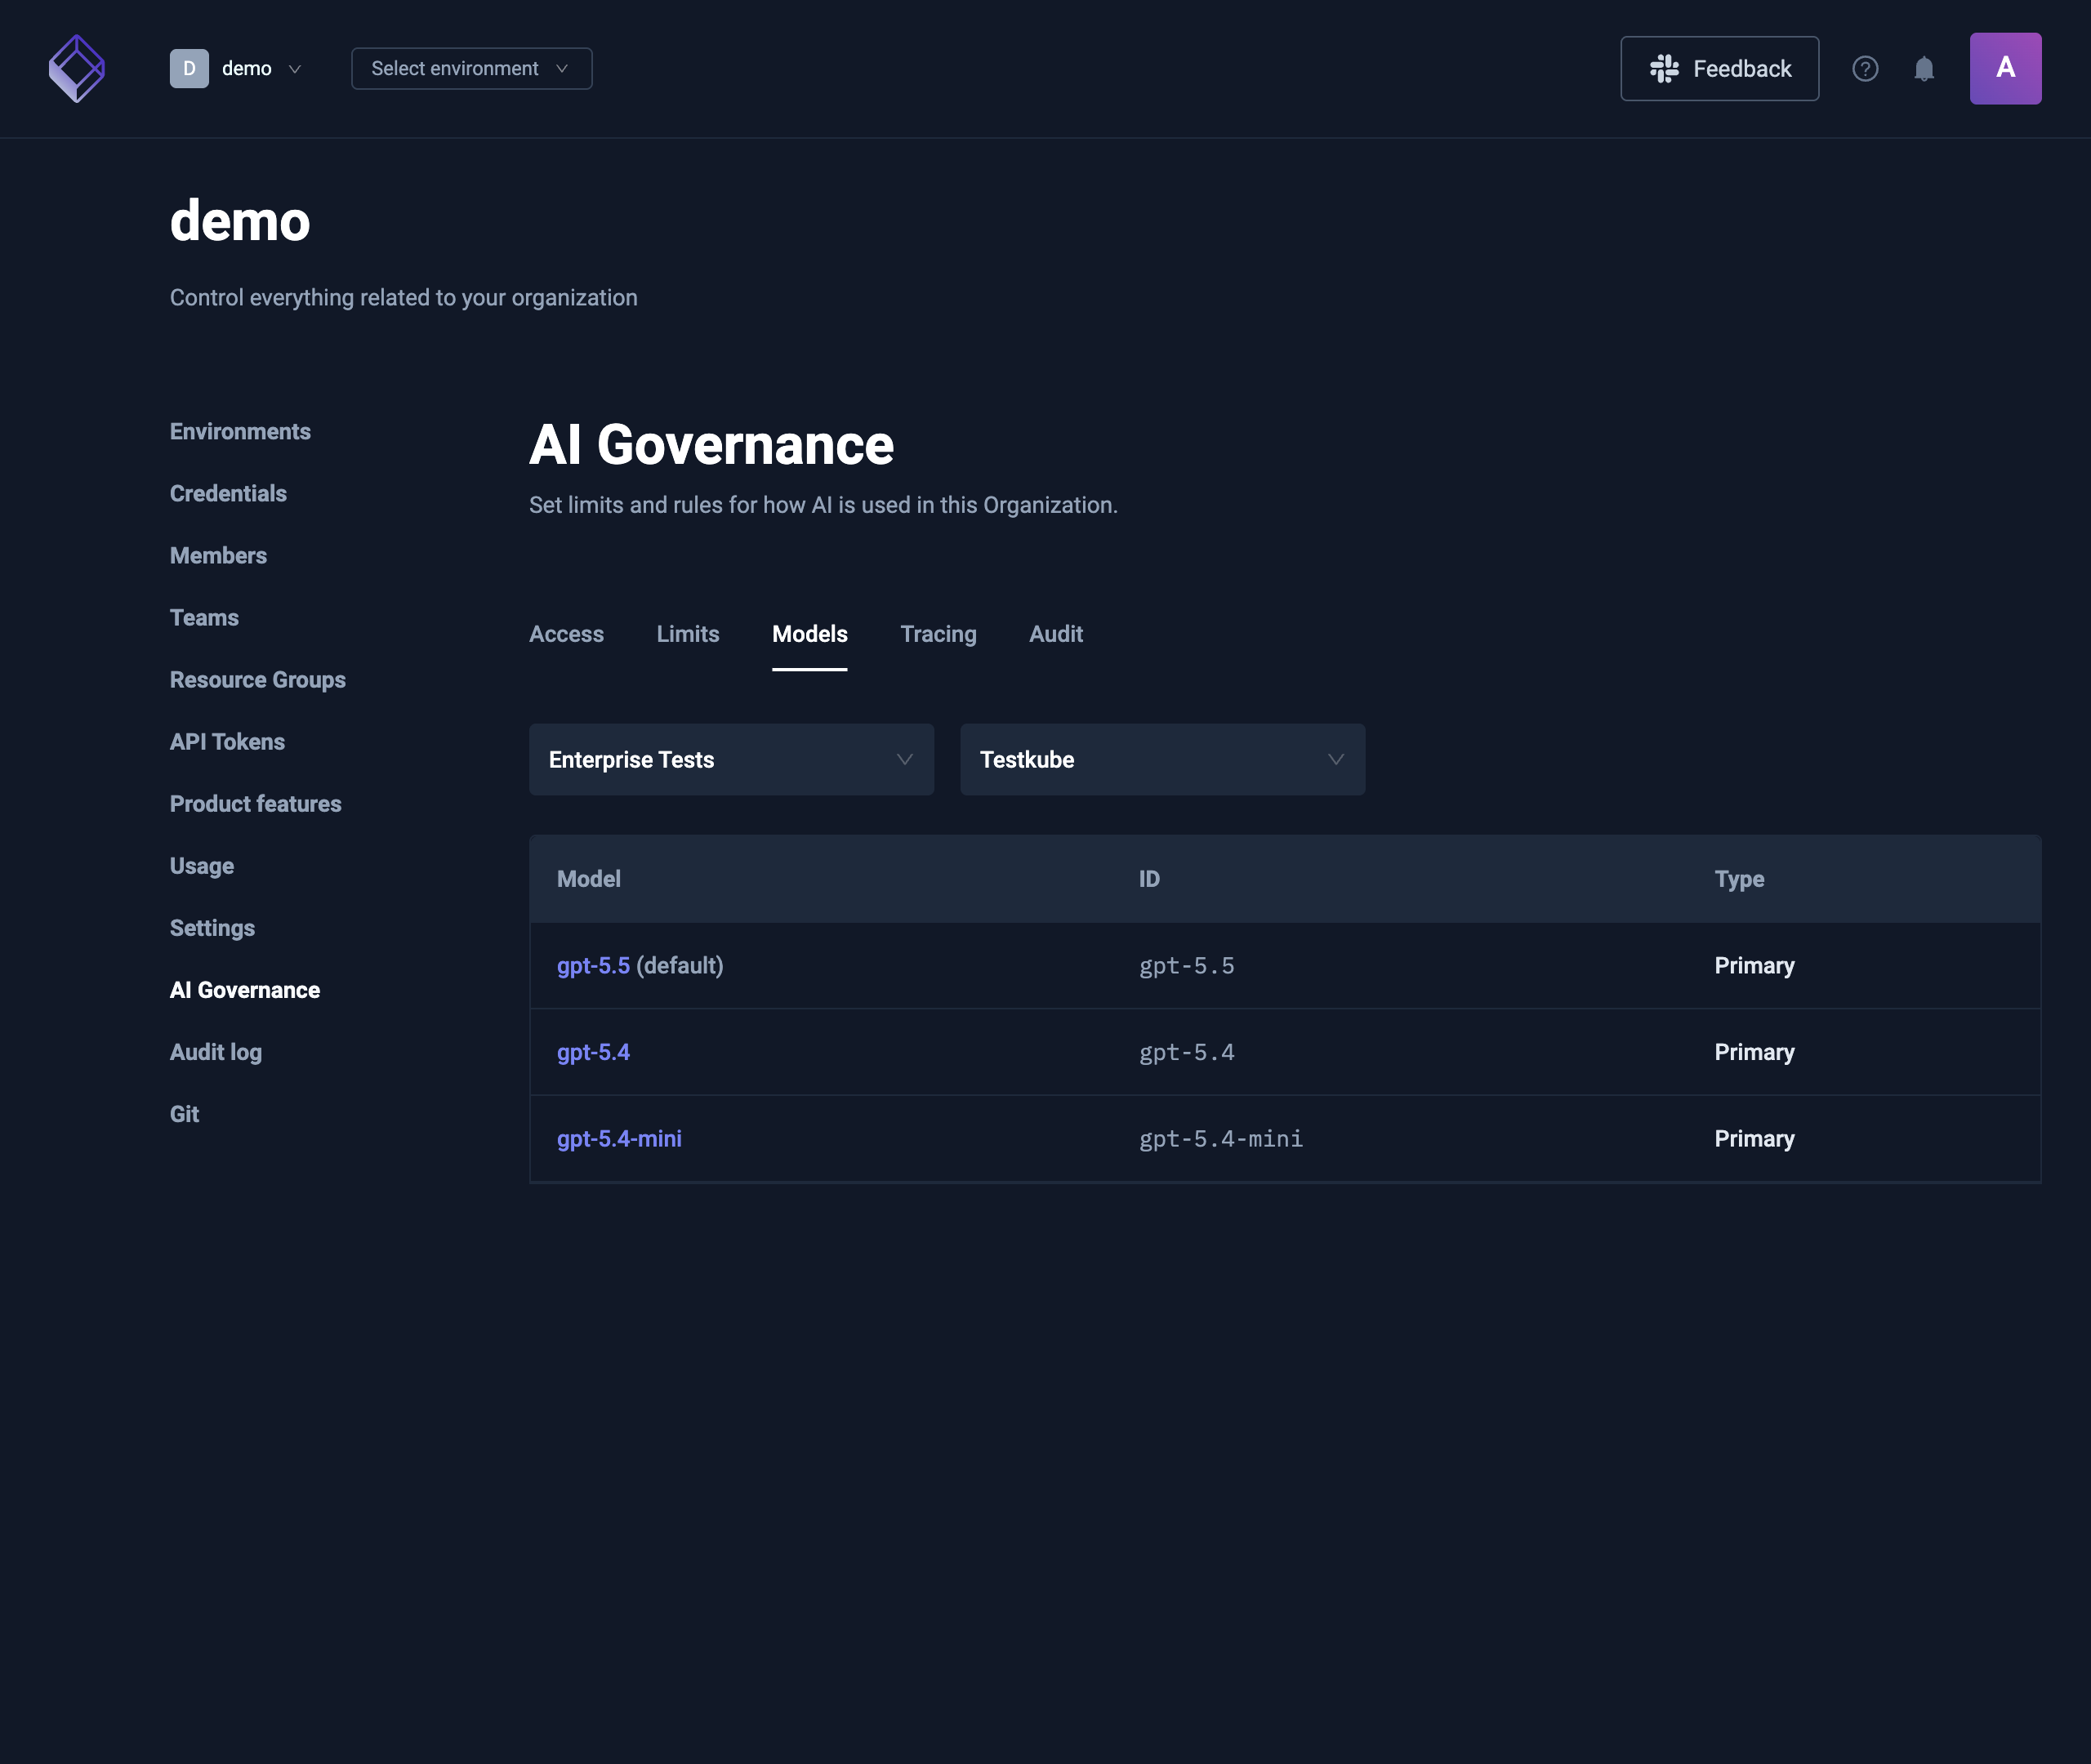
Task: Open the notifications bell icon
Action: [1924, 68]
